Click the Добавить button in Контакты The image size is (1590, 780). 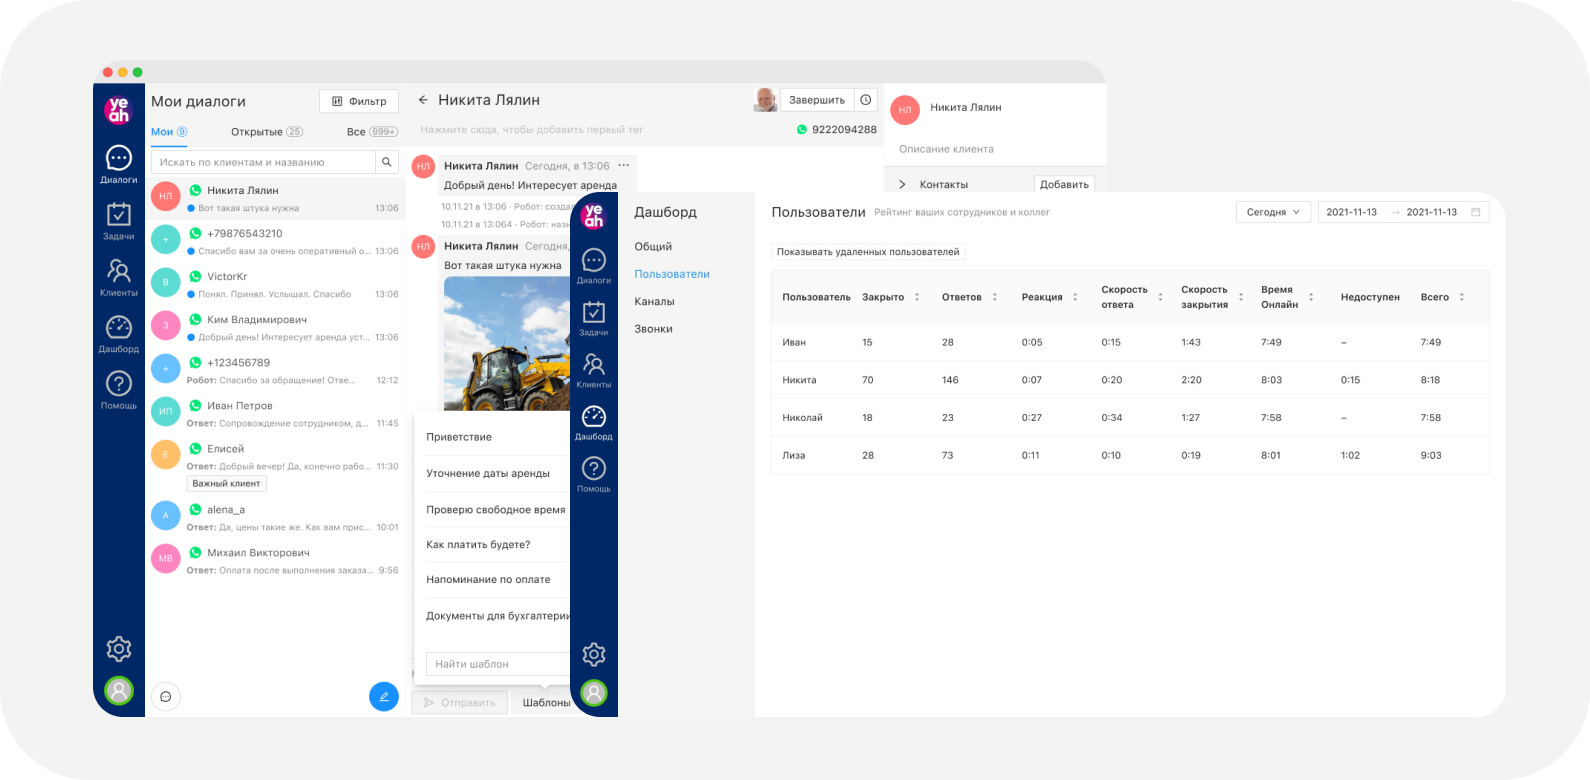point(1064,184)
